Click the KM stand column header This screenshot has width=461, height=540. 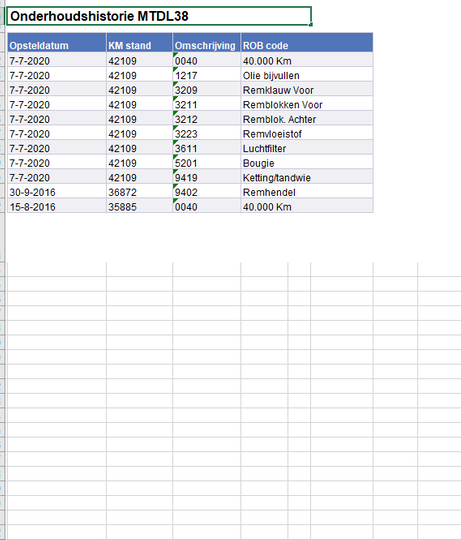139,43
